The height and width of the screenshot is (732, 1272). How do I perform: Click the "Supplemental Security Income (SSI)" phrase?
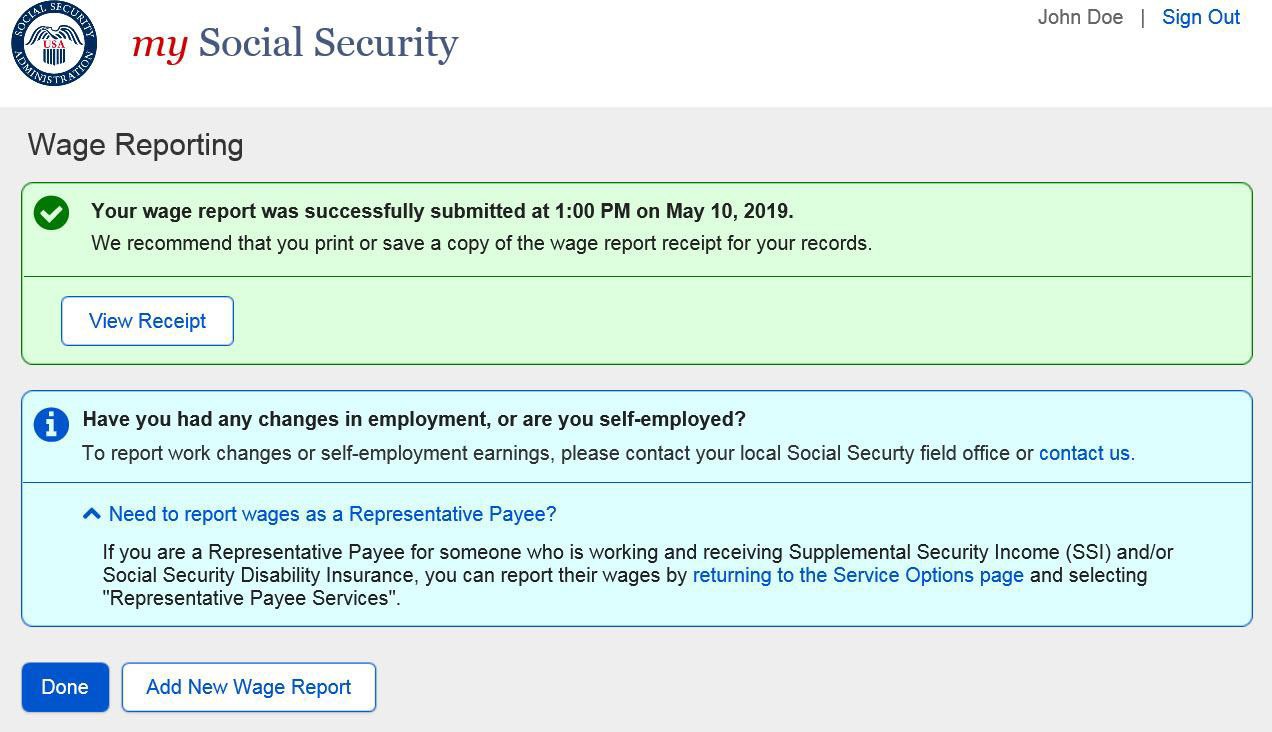tap(949, 552)
